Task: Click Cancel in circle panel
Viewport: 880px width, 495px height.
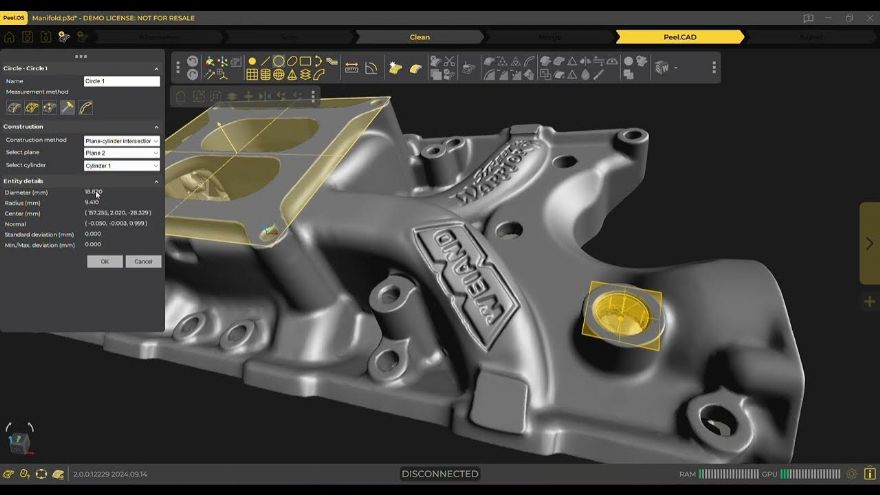Action: [143, 262]
